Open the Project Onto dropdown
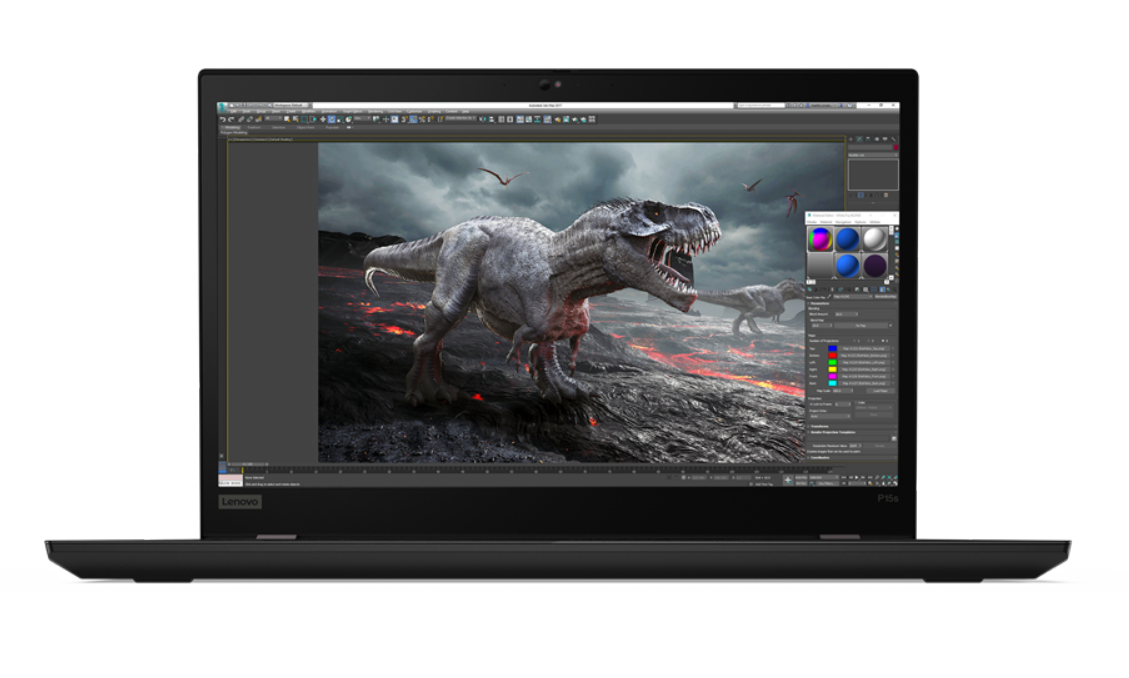 [x=830, y=416]
